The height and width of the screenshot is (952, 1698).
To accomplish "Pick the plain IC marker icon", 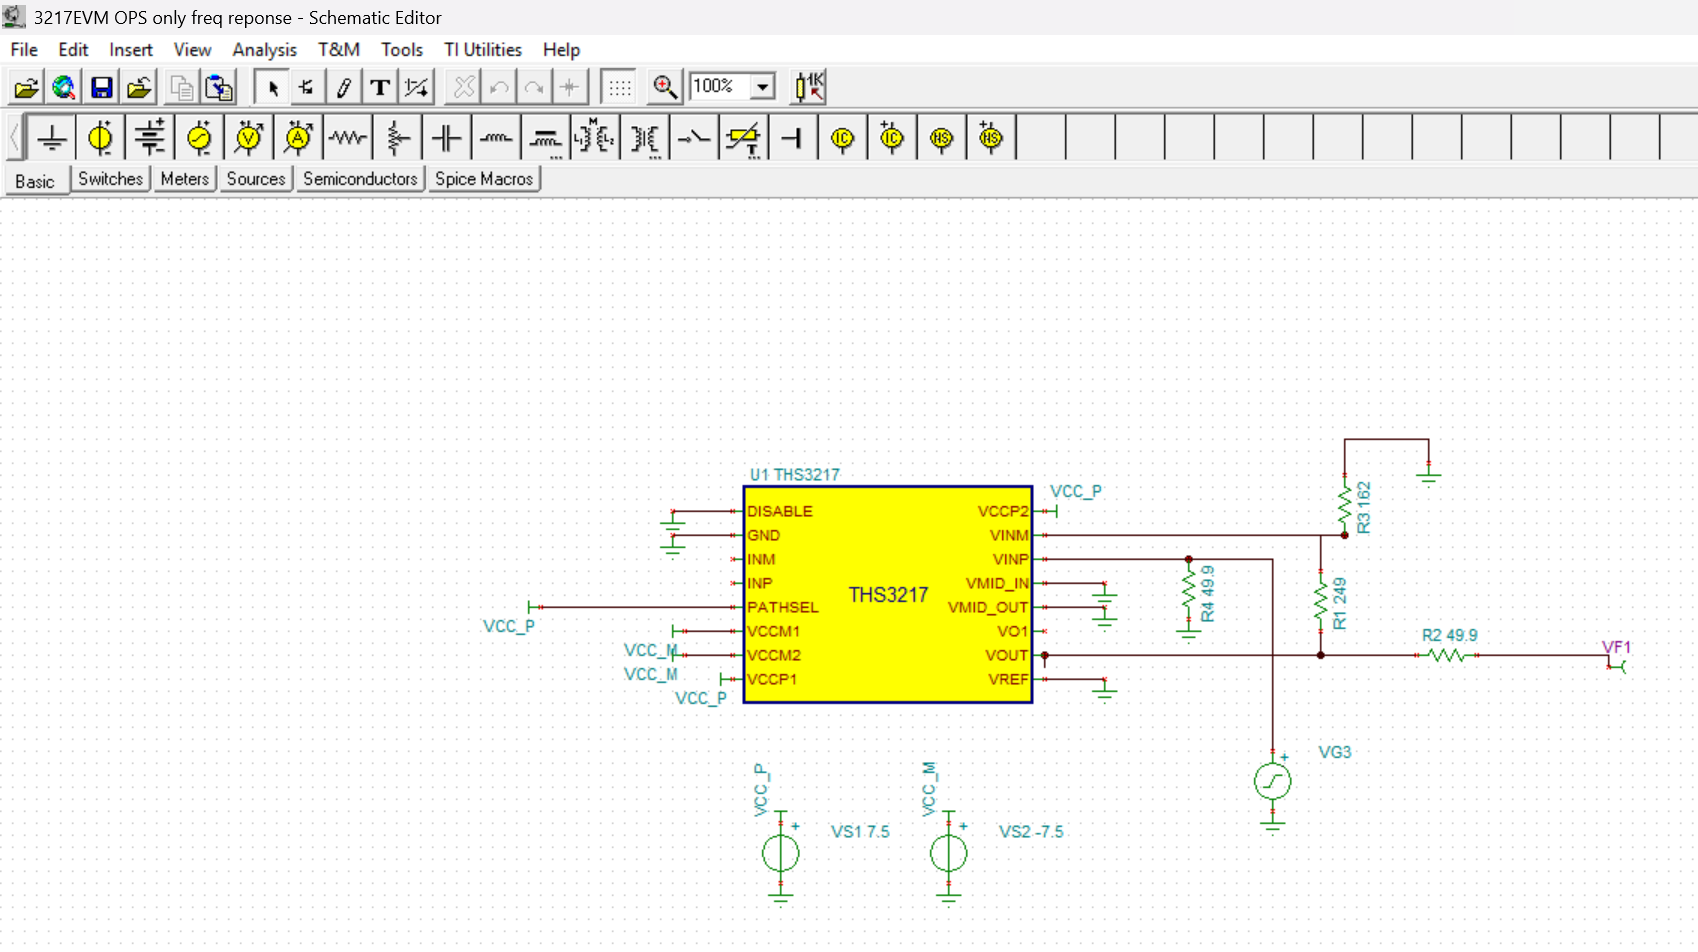I will click(x=842, y=138).
